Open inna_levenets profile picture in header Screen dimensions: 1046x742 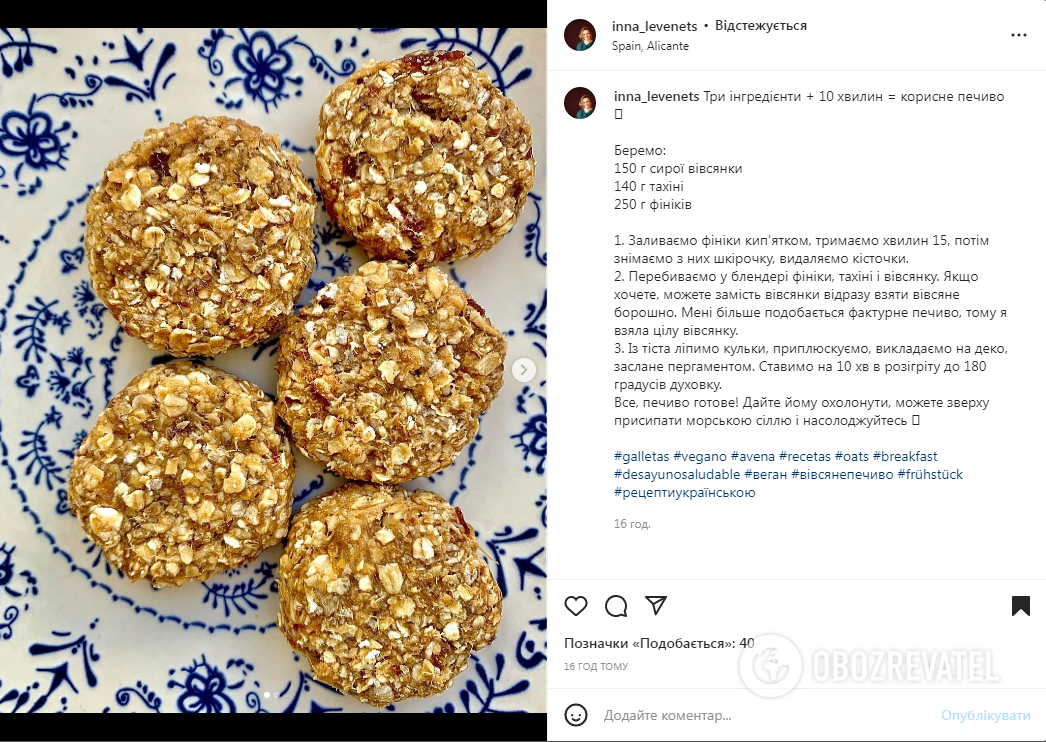[580, 35]
